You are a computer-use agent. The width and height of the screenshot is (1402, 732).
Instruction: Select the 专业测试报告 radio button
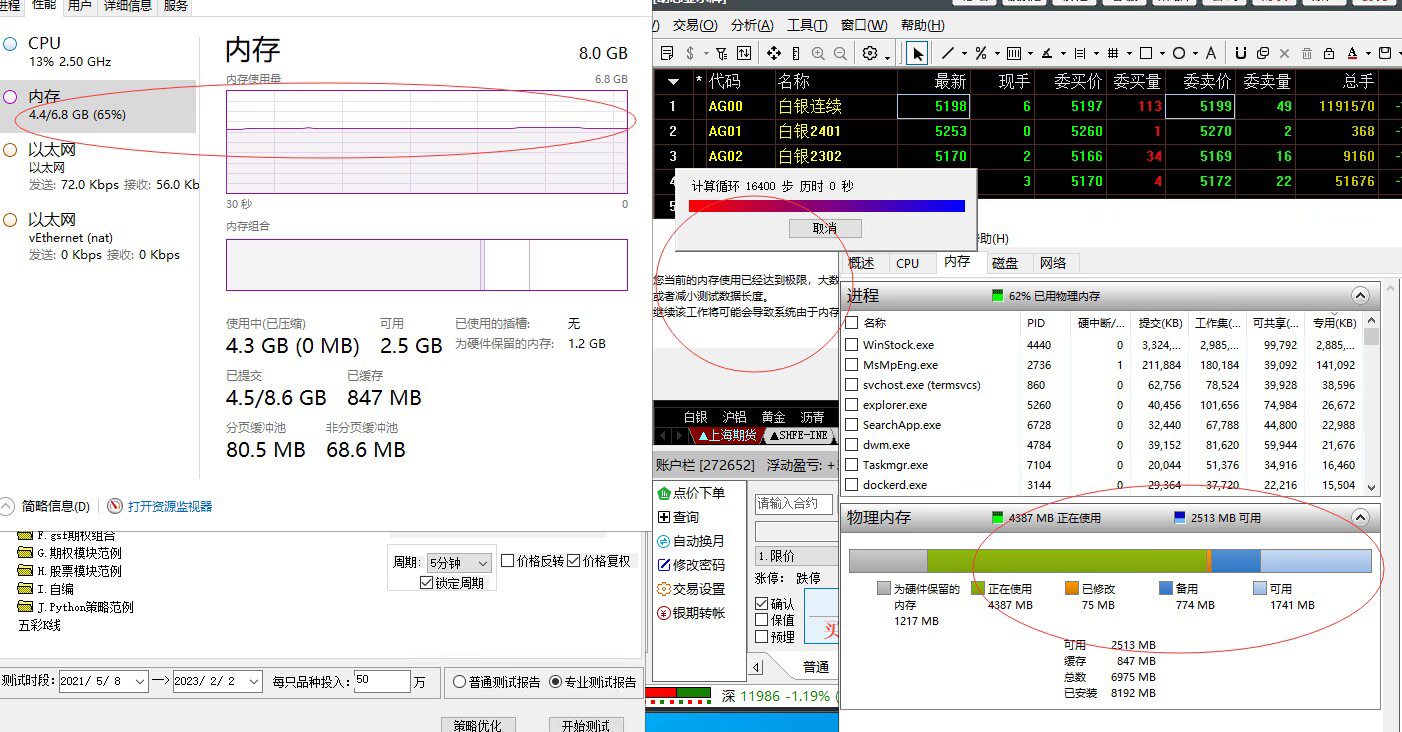556,682
